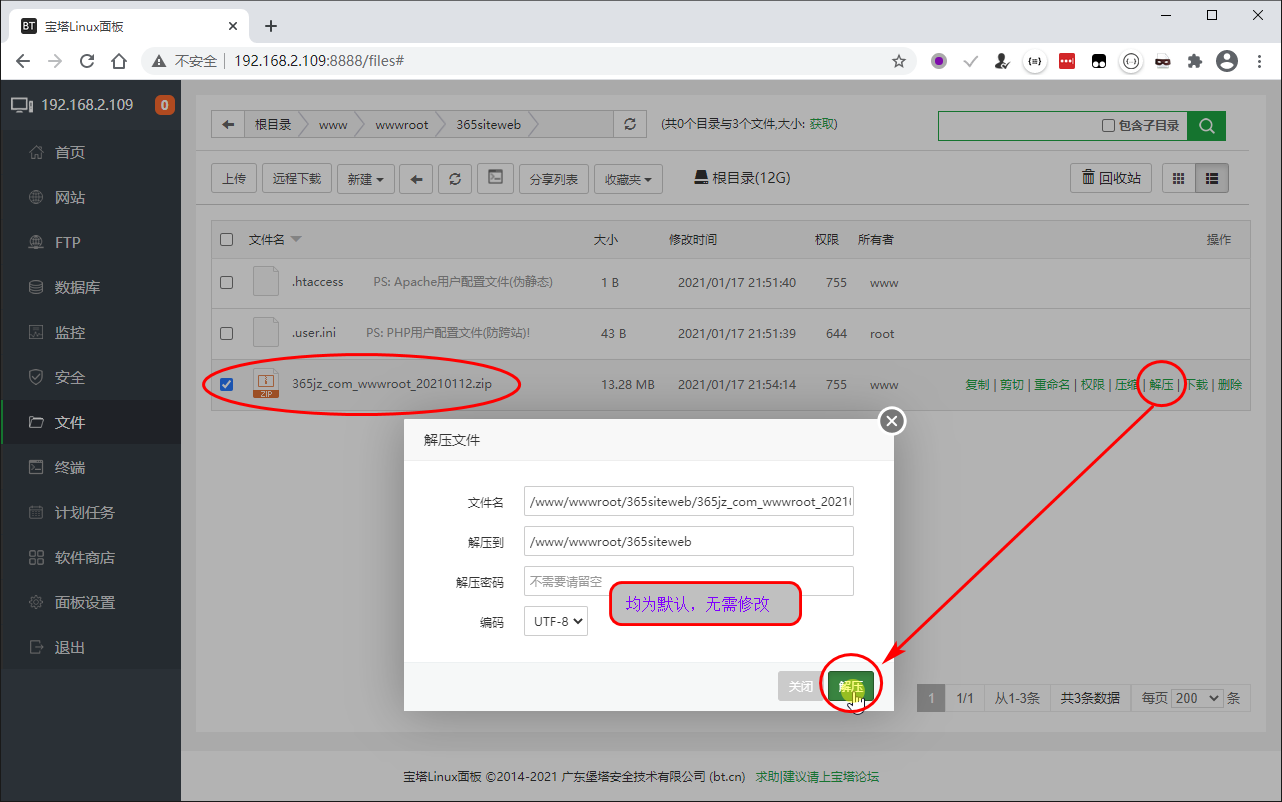Click the browser back arrow

tap(25, 61)
